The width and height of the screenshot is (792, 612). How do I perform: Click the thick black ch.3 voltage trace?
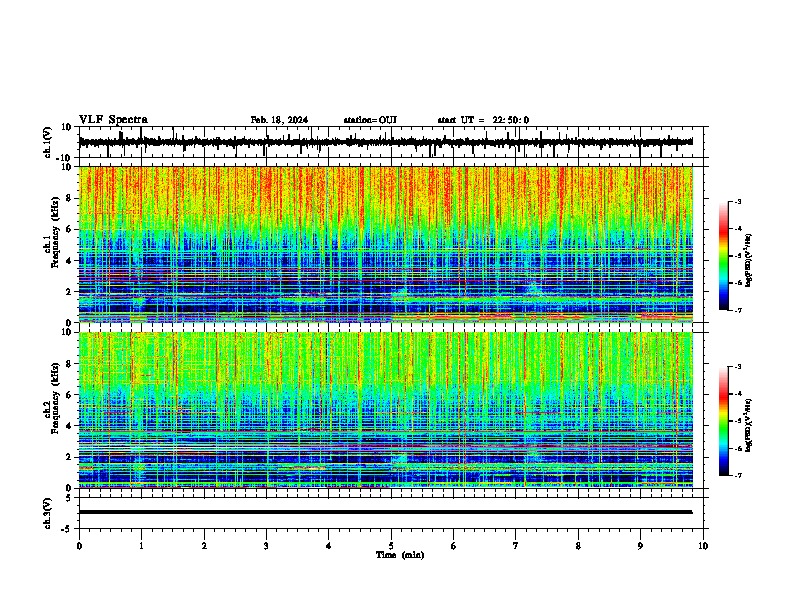pyautogui.click(x=385, y=512)
